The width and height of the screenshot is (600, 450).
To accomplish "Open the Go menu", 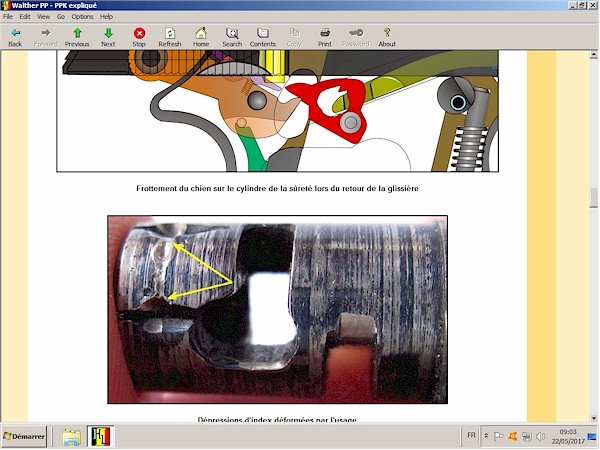I will point(61,16).
